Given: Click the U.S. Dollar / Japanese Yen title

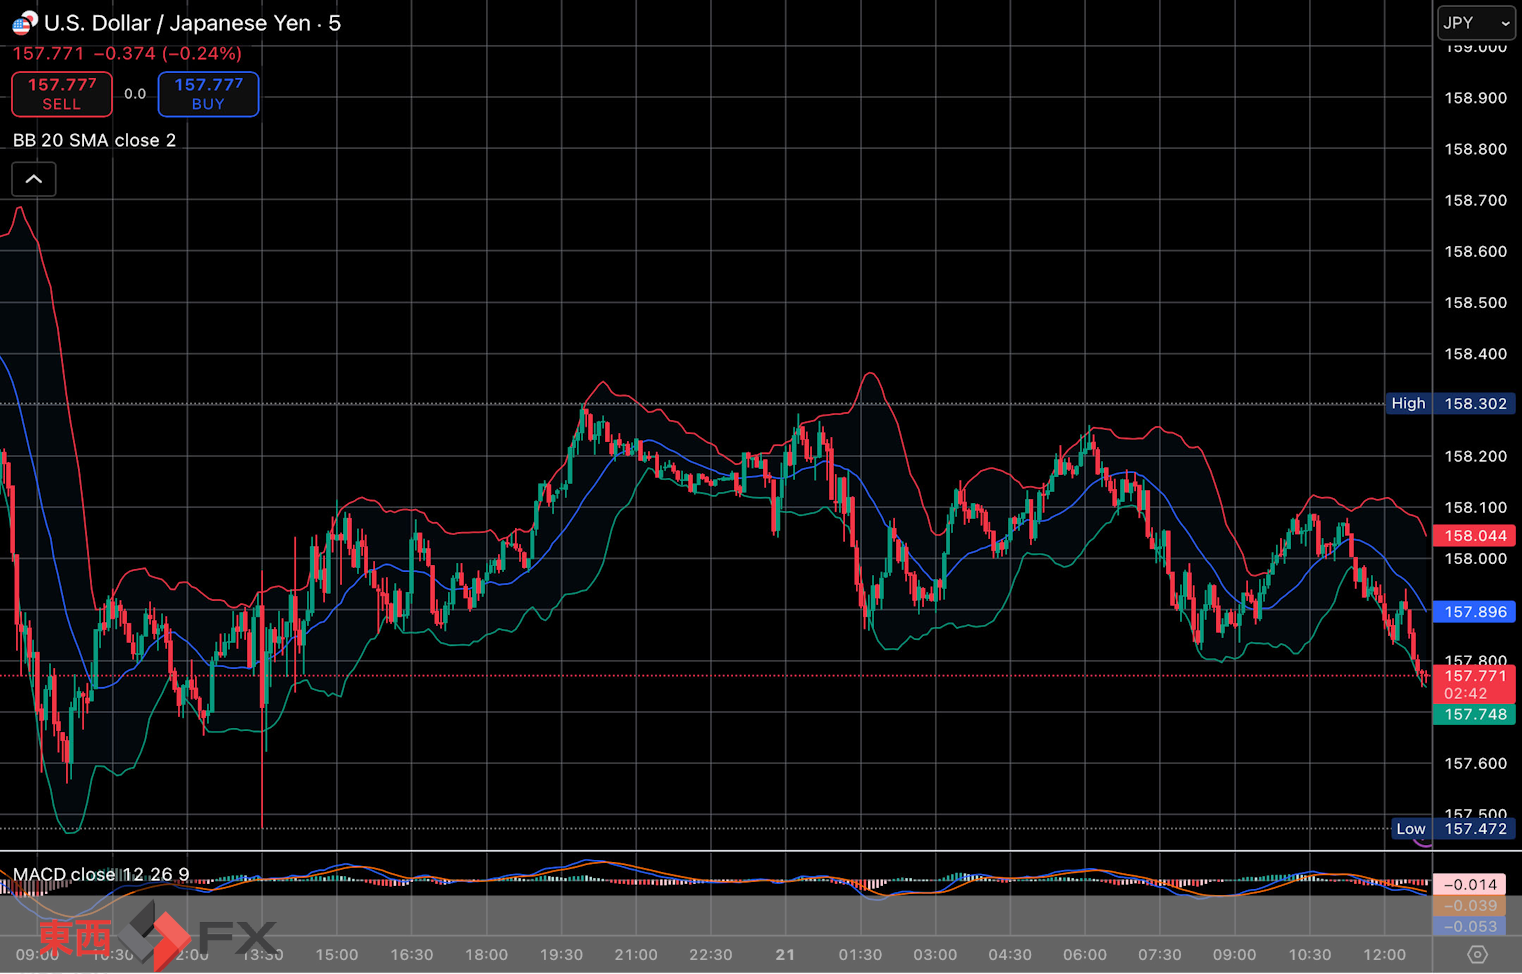Looking at the screenshot, I should click(x=192, y=23).
